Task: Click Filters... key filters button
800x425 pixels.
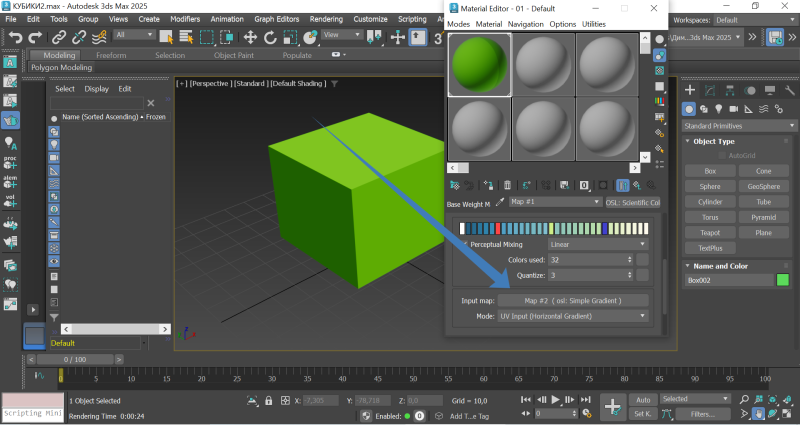Action: (703, 414)
